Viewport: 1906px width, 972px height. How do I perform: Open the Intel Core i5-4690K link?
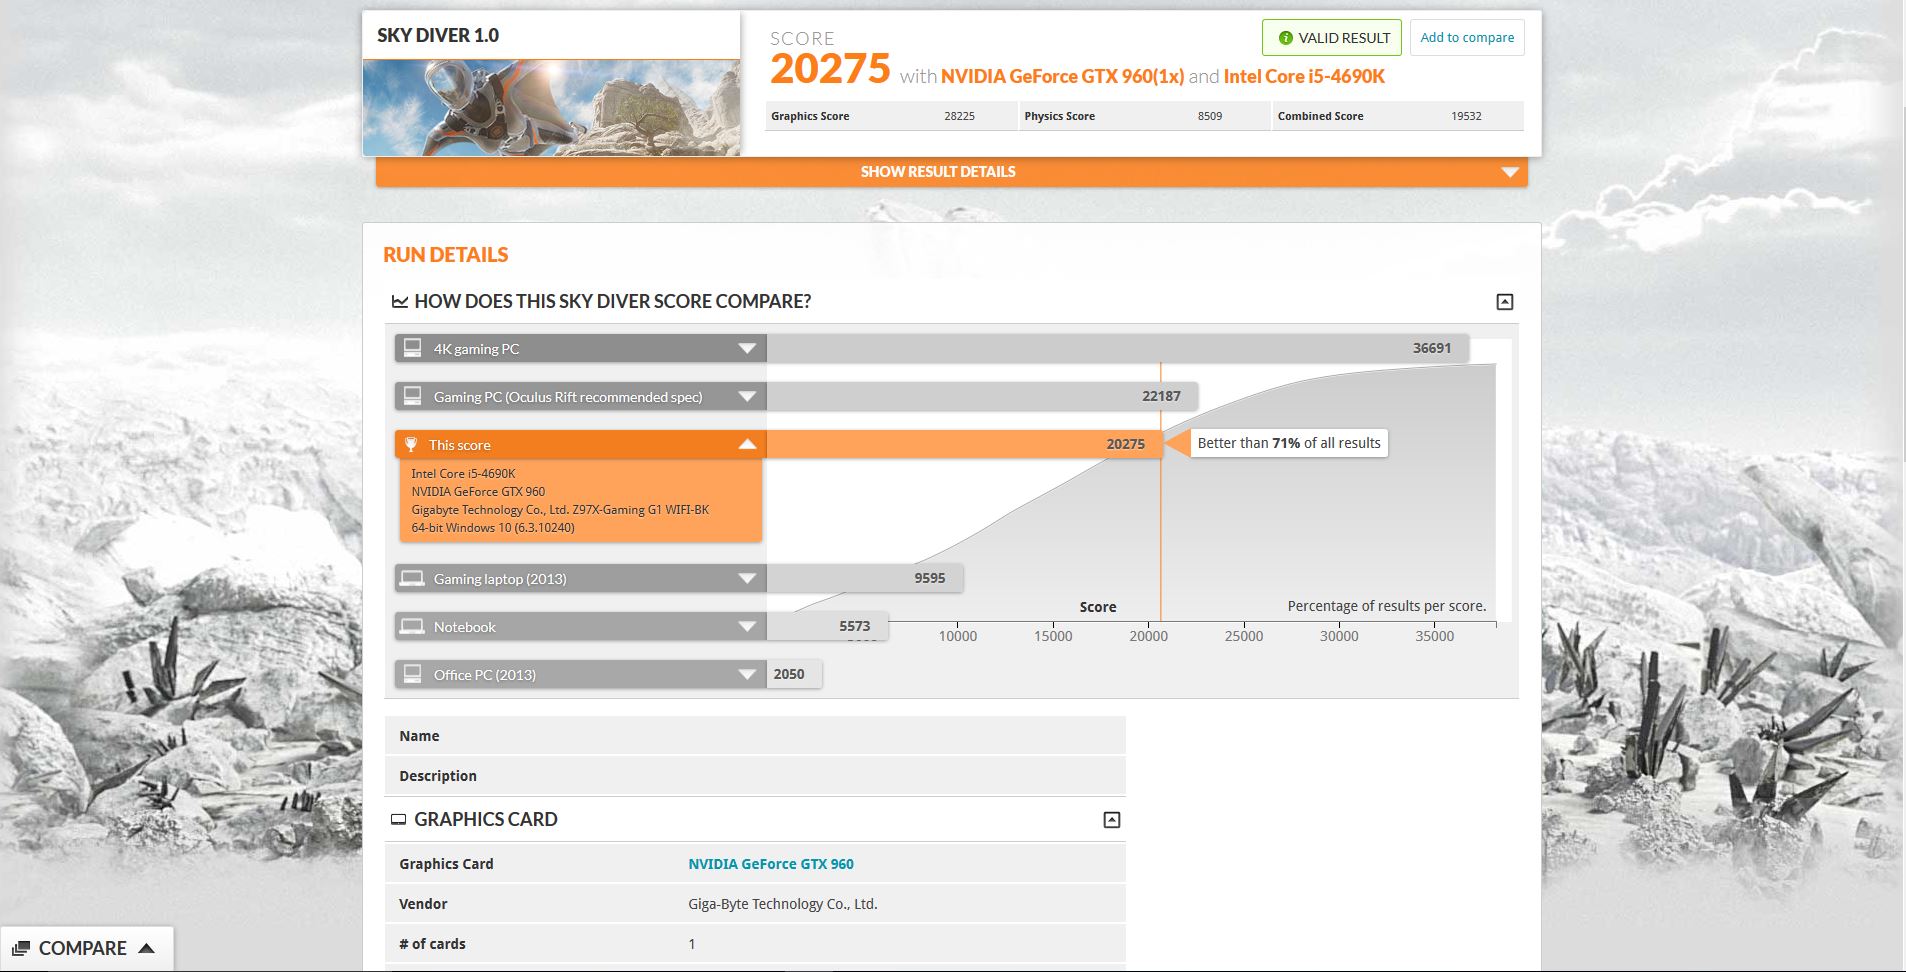1304,76
